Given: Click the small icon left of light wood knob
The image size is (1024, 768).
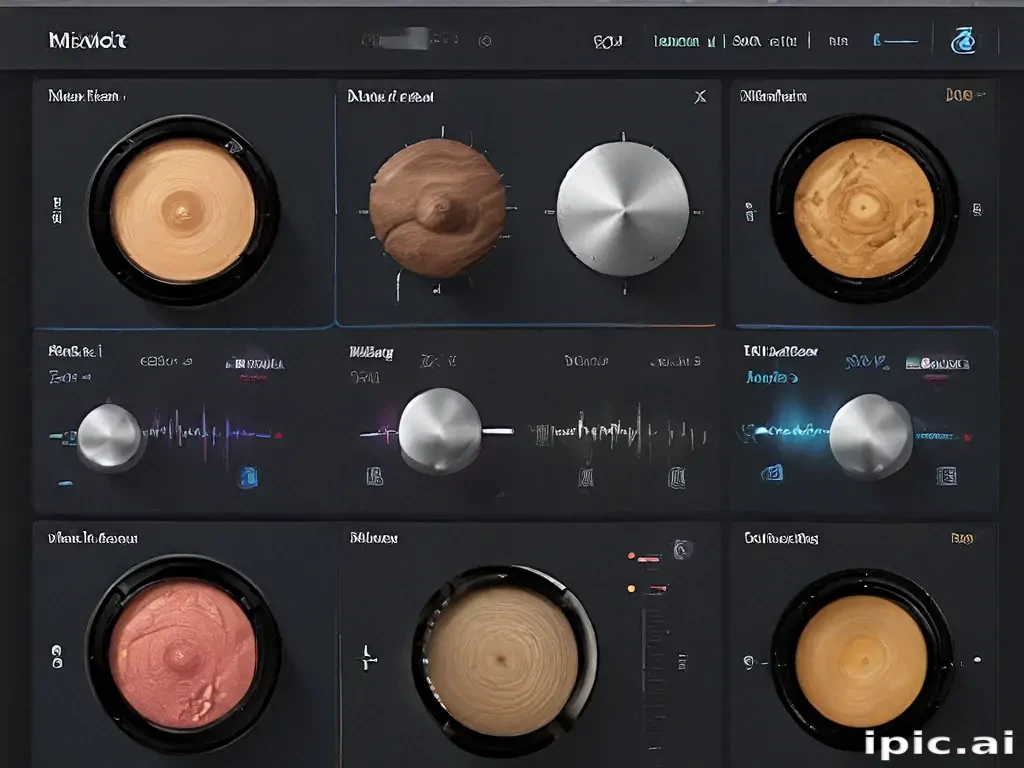Looking at the screenshot, I should pyautogui.click(x=57, y=210).
